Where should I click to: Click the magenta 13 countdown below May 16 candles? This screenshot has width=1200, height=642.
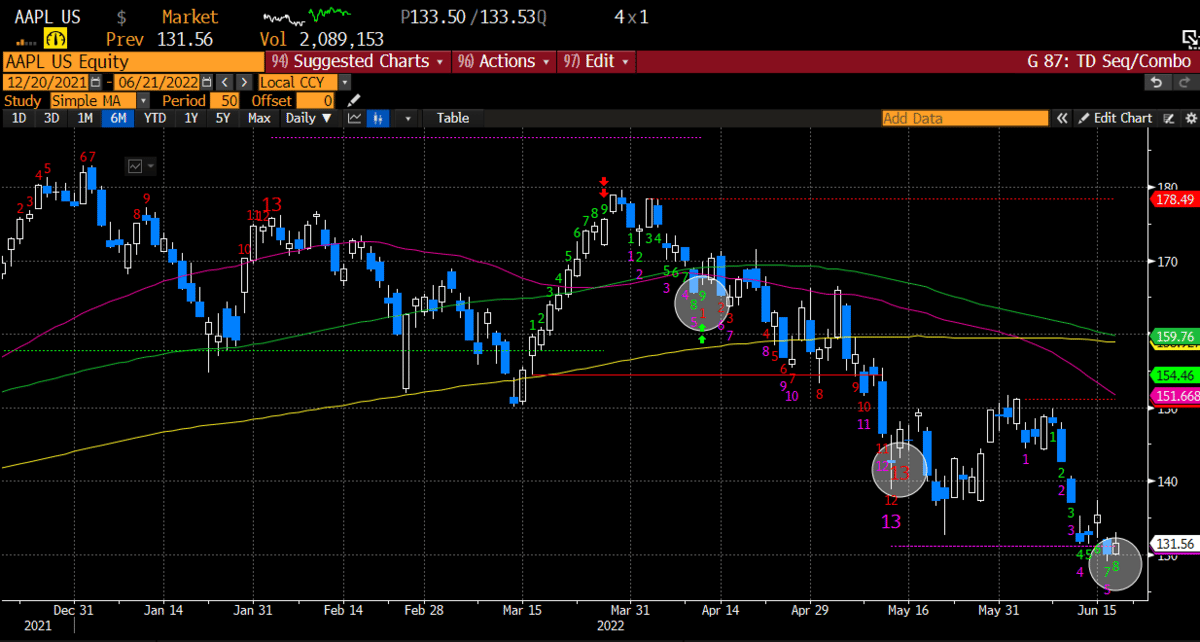pos(891,521)
